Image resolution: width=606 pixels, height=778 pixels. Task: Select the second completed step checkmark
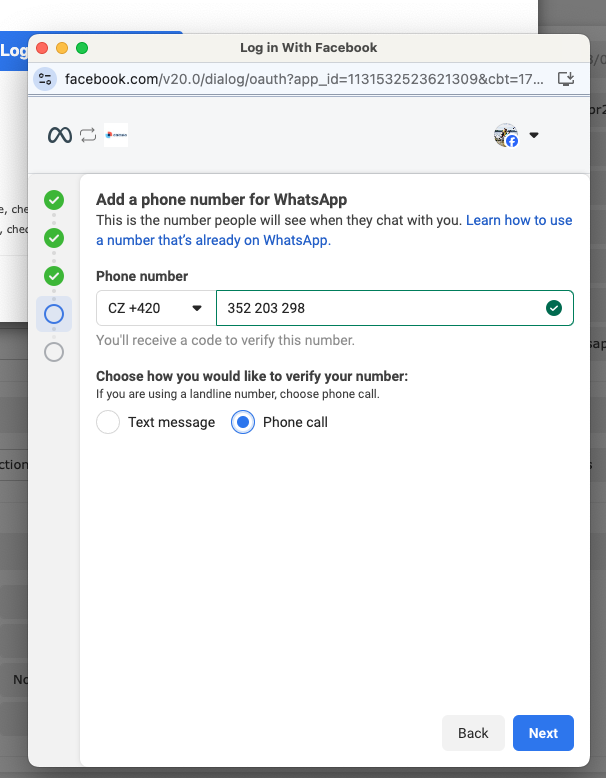click(54, 238)
